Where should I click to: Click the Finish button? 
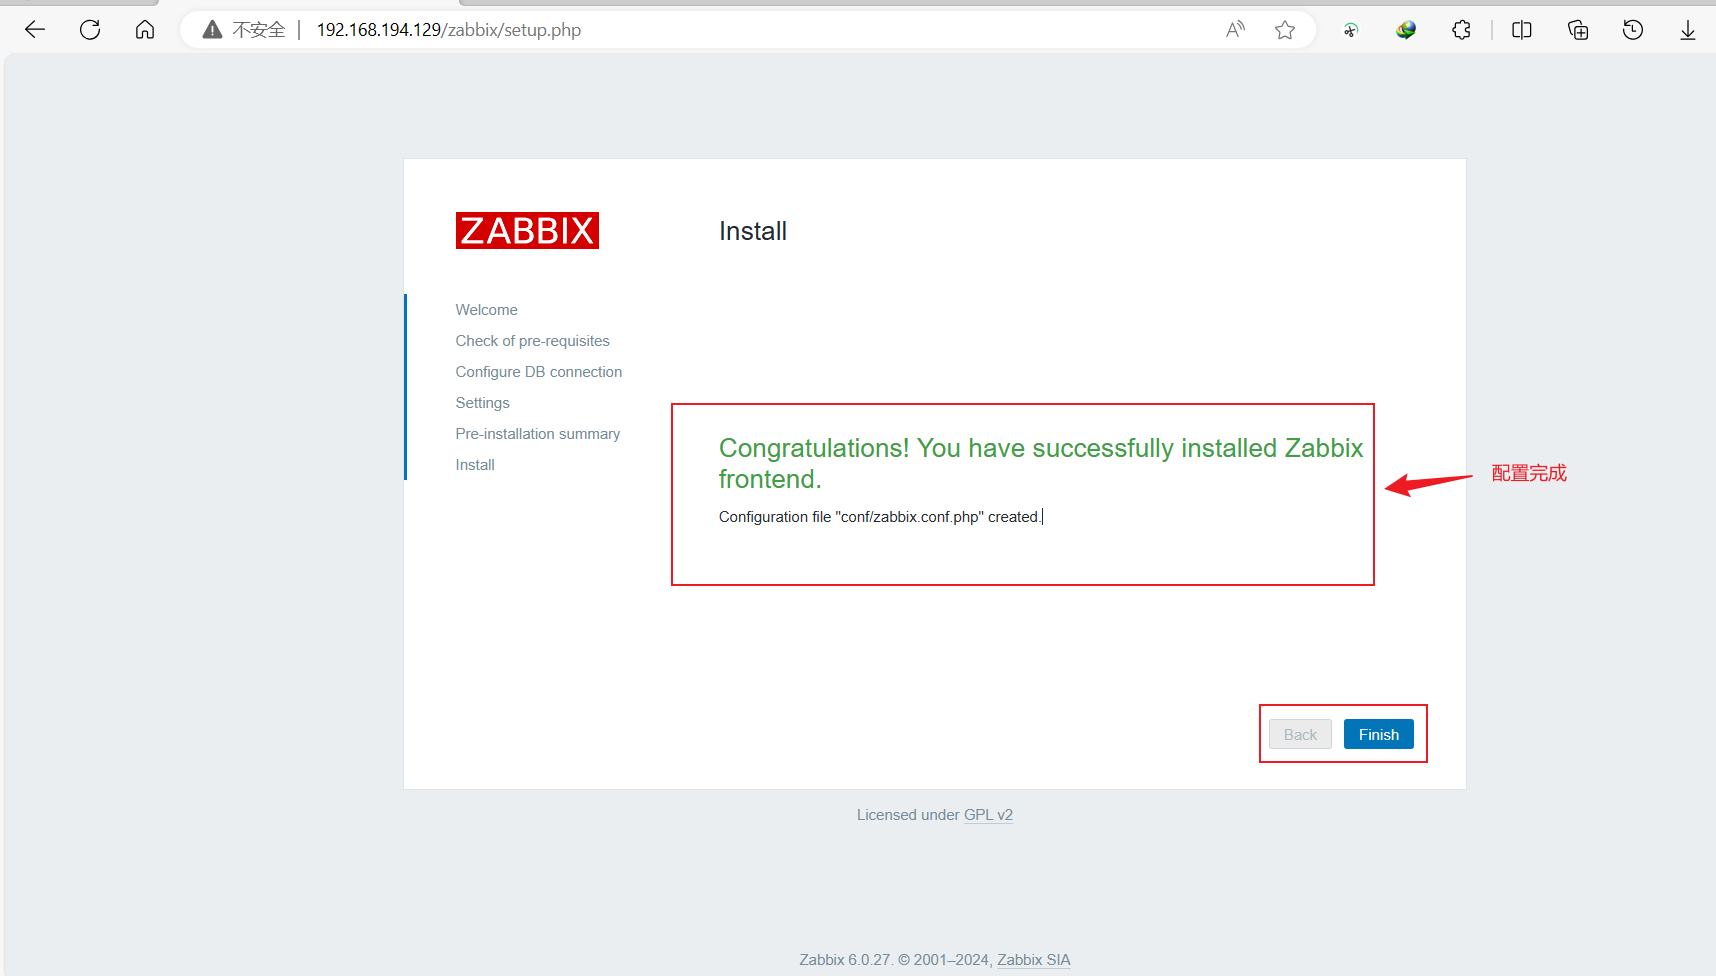[x=1379, y=734]
